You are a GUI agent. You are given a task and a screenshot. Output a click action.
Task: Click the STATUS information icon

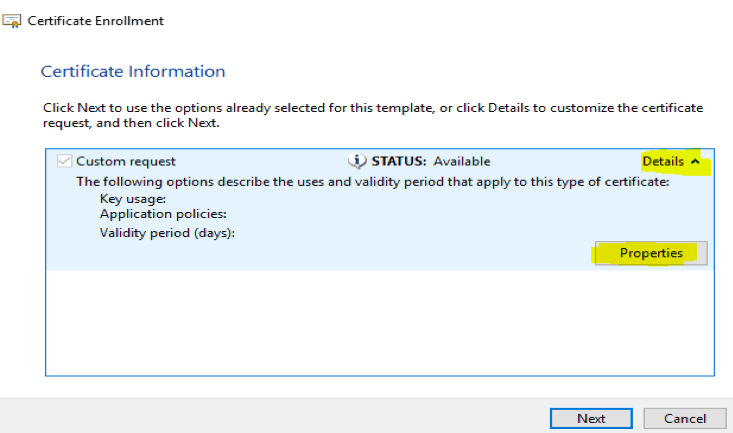click(357, 161)
